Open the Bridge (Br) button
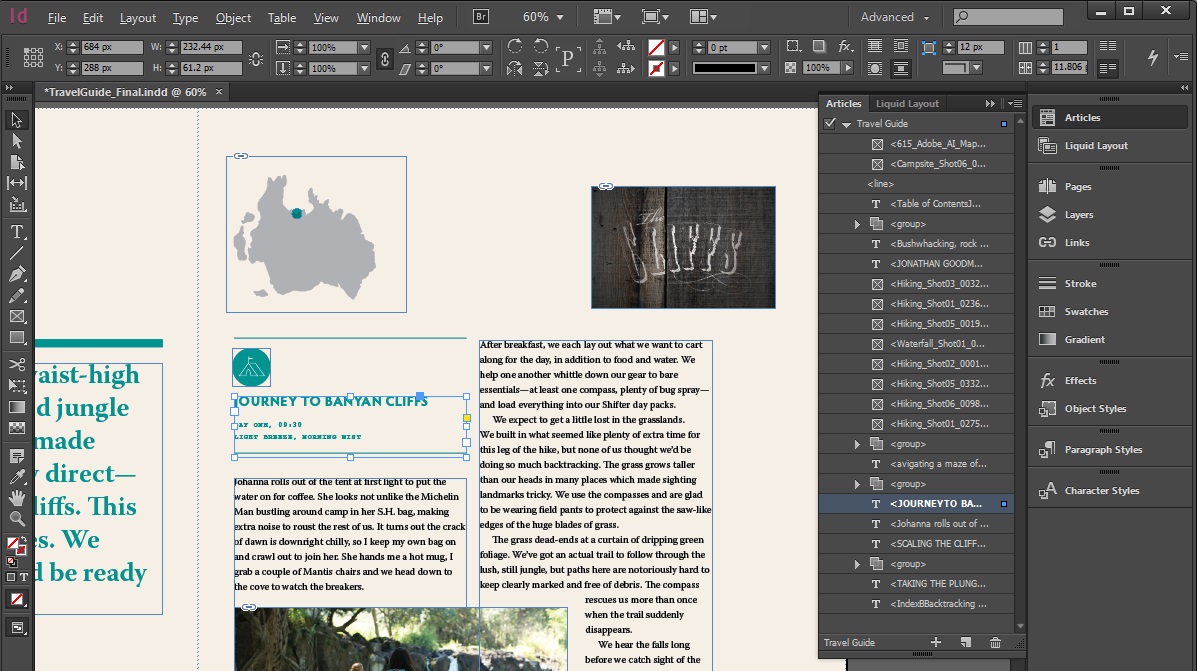 pyautogui.click(x=481, y=17)
